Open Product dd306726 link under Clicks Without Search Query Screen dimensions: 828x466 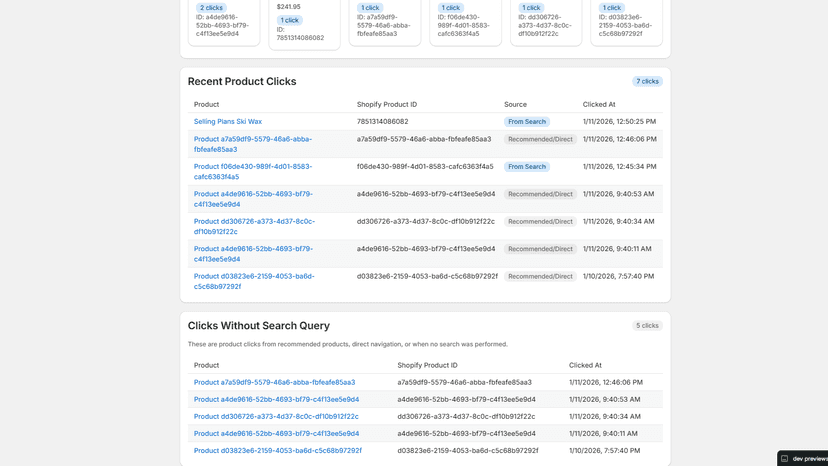tap(276, 416)
